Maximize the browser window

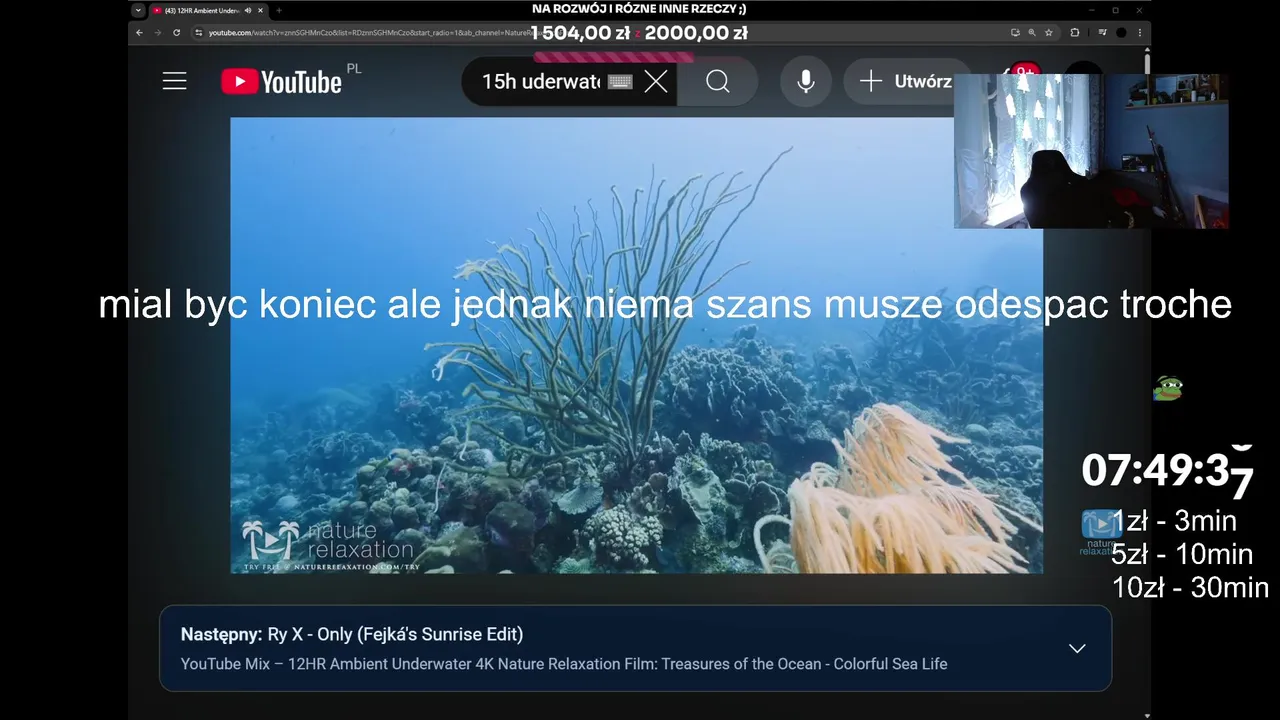click(1115, 10)
